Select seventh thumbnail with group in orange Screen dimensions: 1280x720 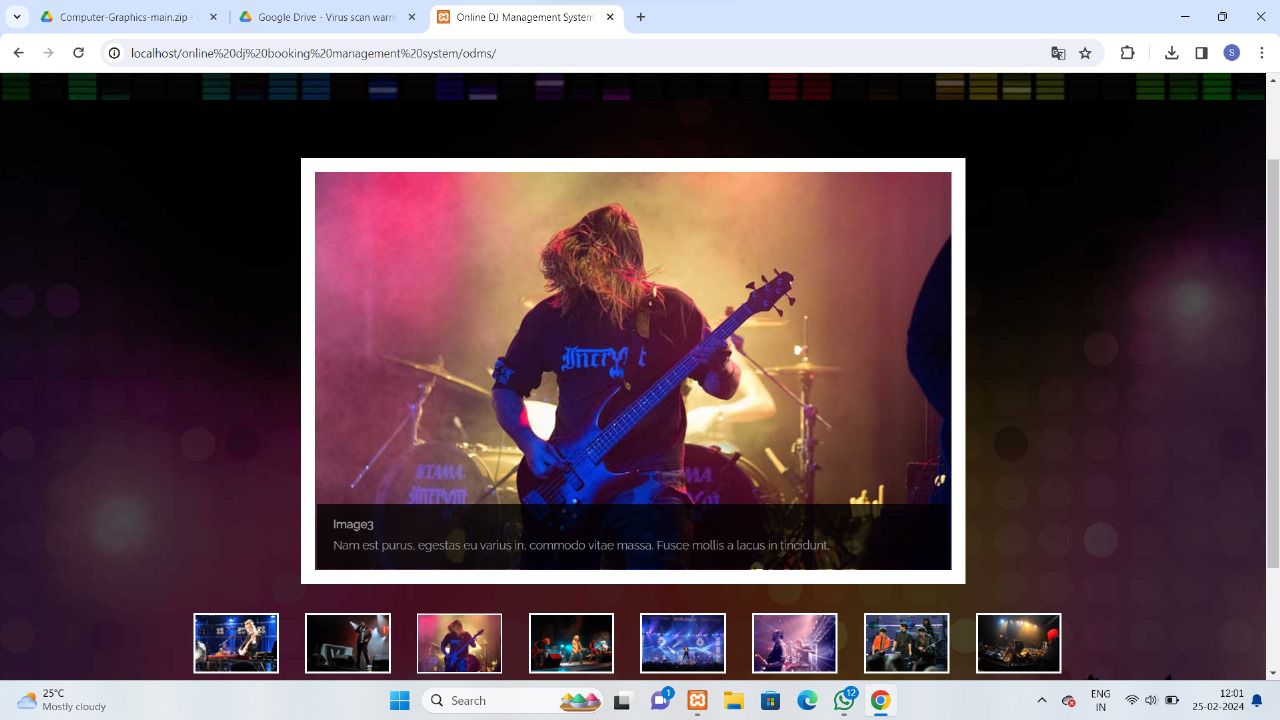point(906,643)
